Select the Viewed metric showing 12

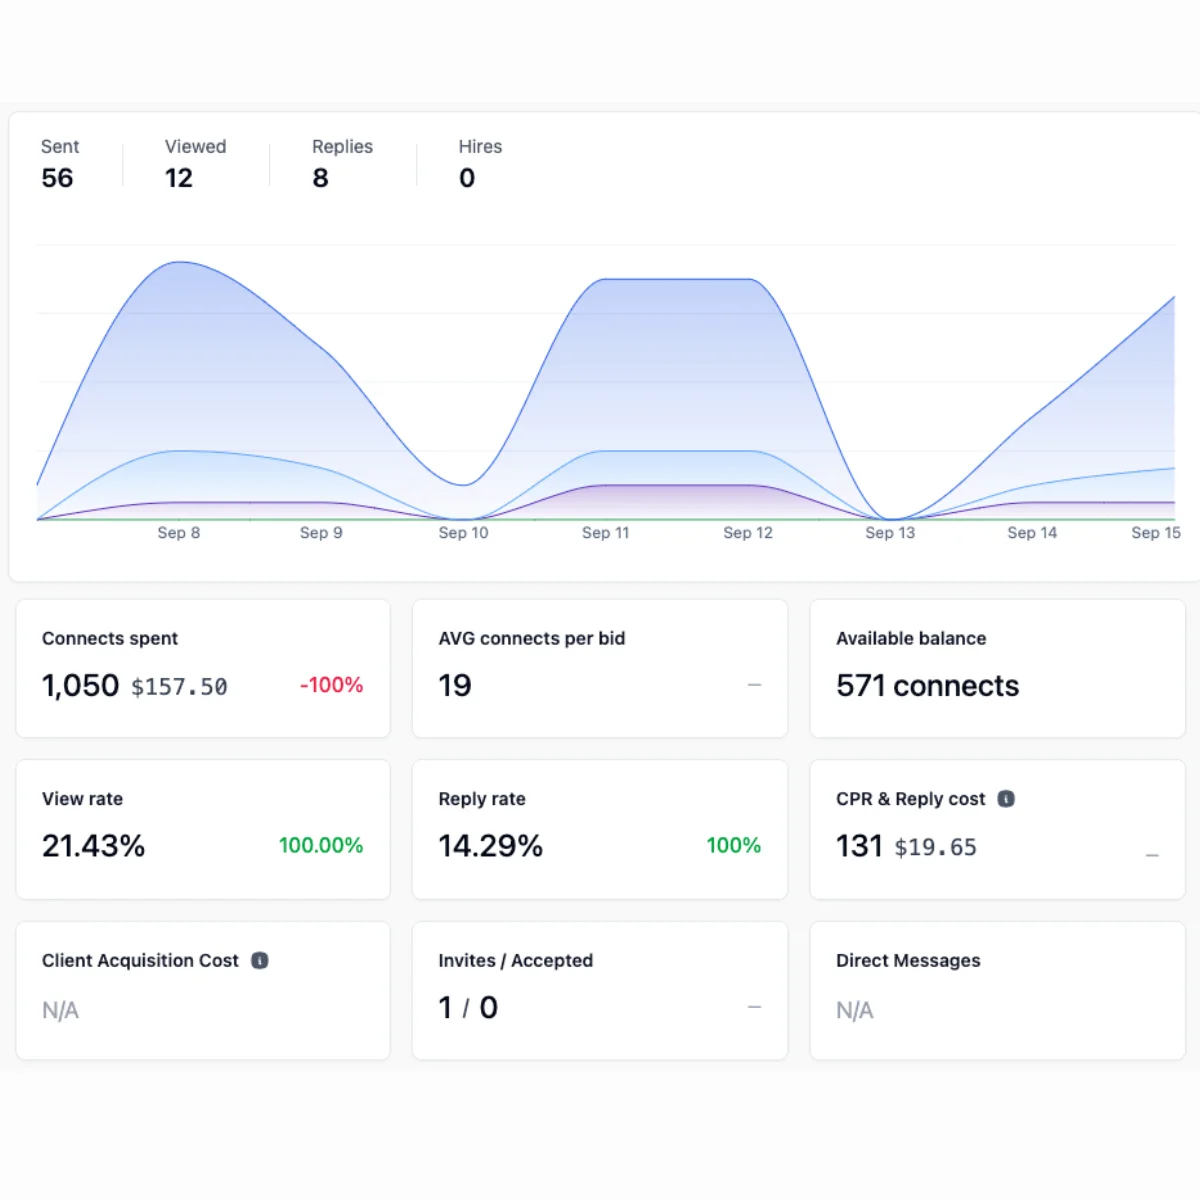[194, 163]
